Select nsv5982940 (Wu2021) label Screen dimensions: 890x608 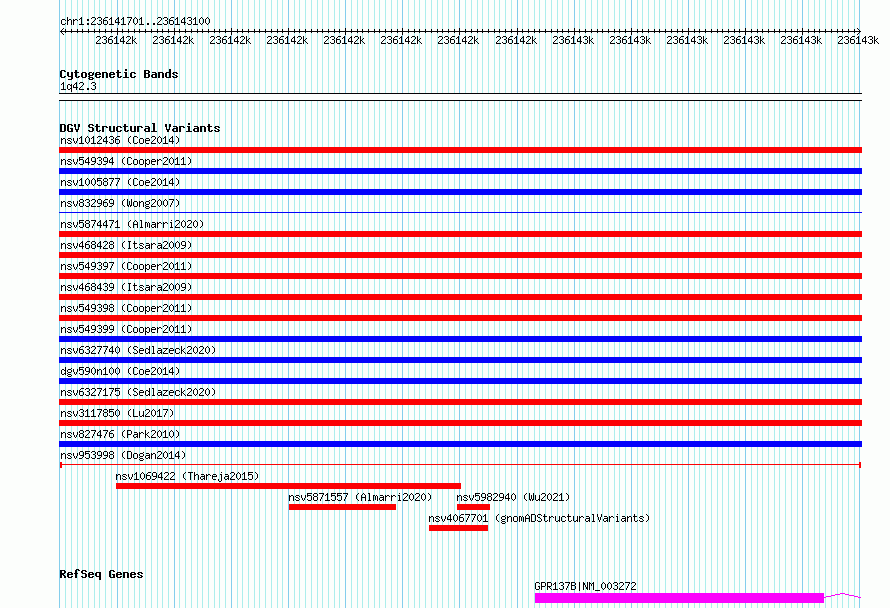tap(513, 497)
